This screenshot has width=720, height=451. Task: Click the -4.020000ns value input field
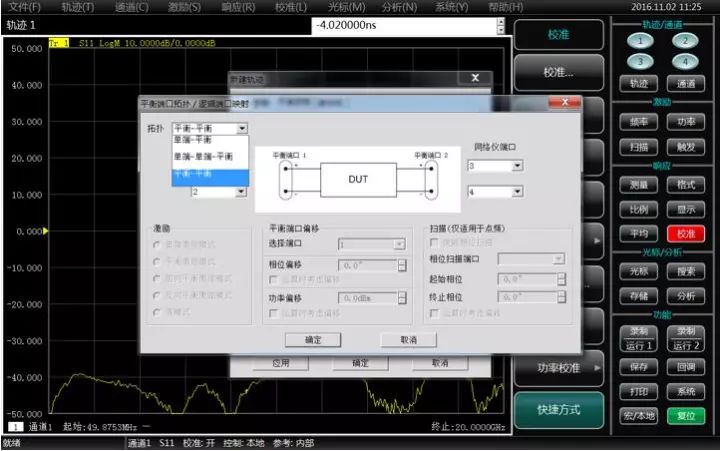405,25
